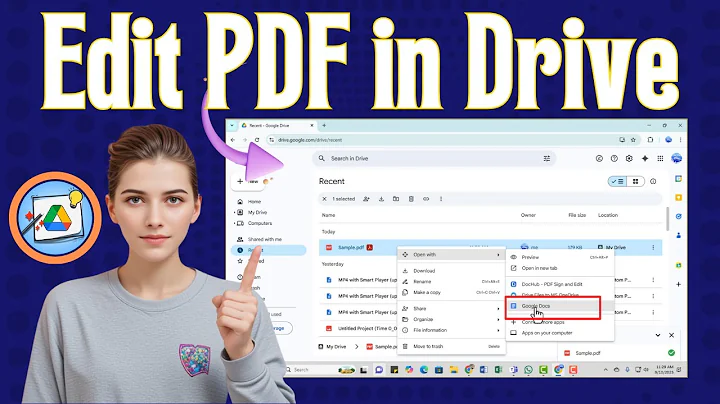This screenshot has width=720, height=404.
Task: Open Sample.pdf from the upload panel
Action: coord(588,353)
